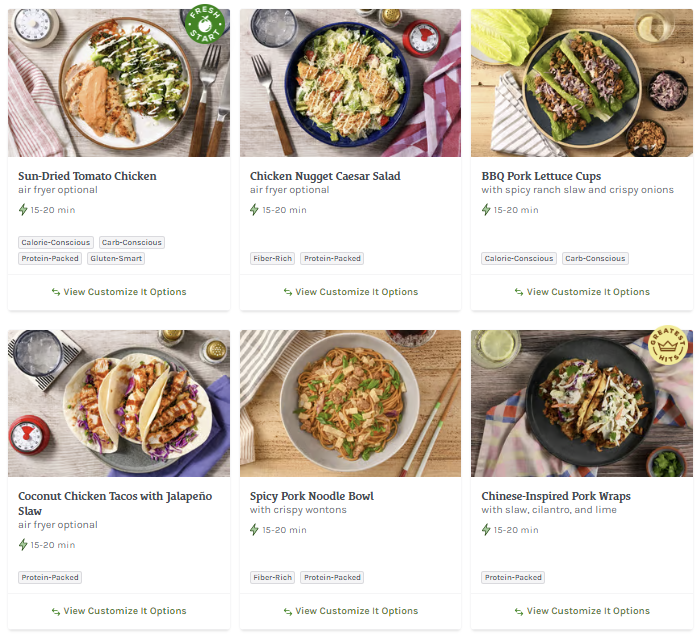The height and width of the screenshot is (635, 700).
Task: Click the BBQ Pork Lettuce Cups photo
Action: 582,83
